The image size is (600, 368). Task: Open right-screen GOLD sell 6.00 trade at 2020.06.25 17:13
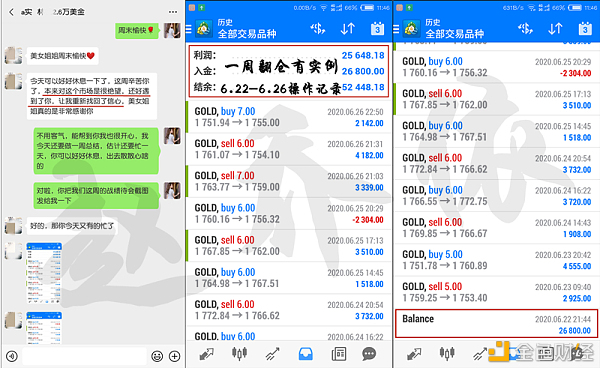coord(497,99)
